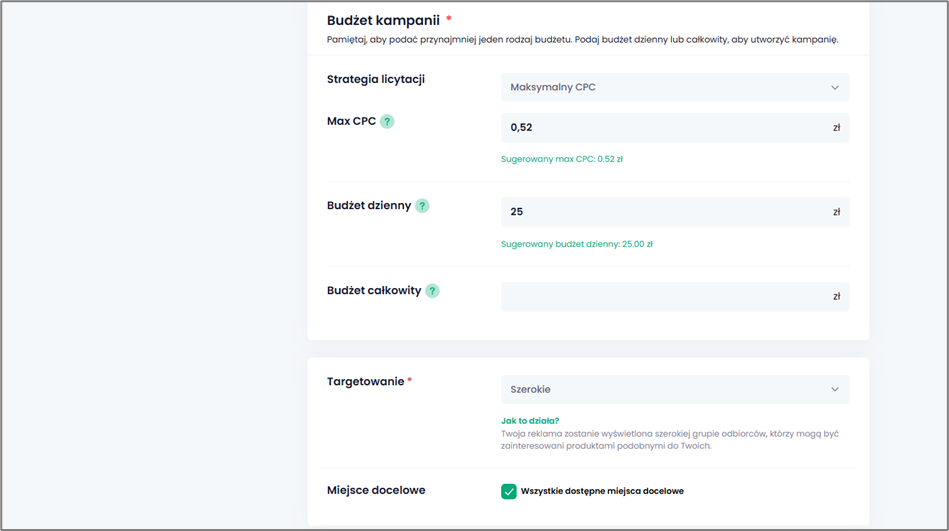Viewport: 949px width, 531px height.
Task: Click the zł suffix in Budżet dzienny field
Action: [x=836, y=212]
